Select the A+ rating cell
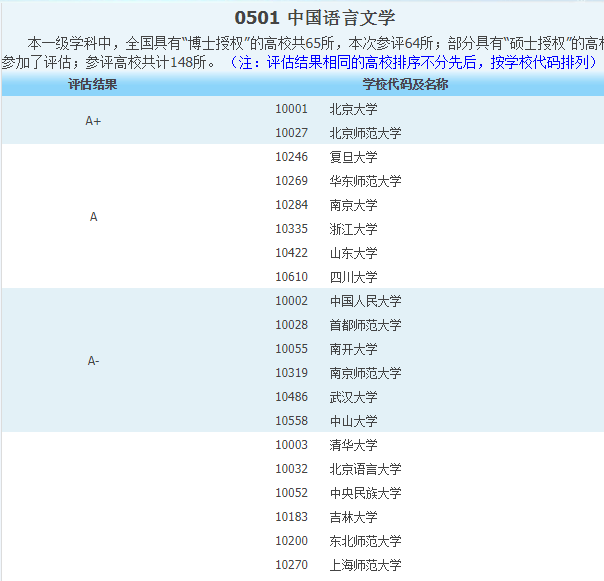604x581 pixels. (93, 121)
